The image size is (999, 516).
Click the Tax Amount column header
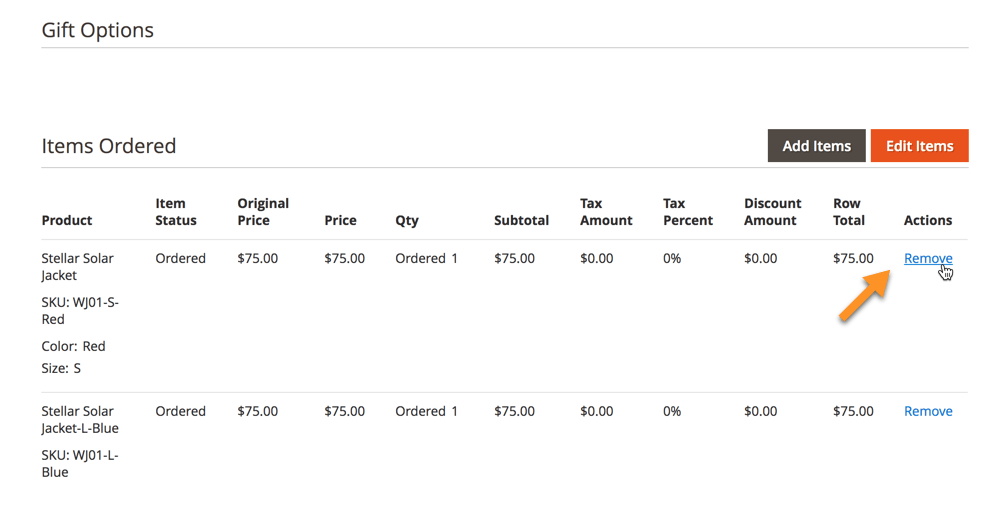[606, 212]
